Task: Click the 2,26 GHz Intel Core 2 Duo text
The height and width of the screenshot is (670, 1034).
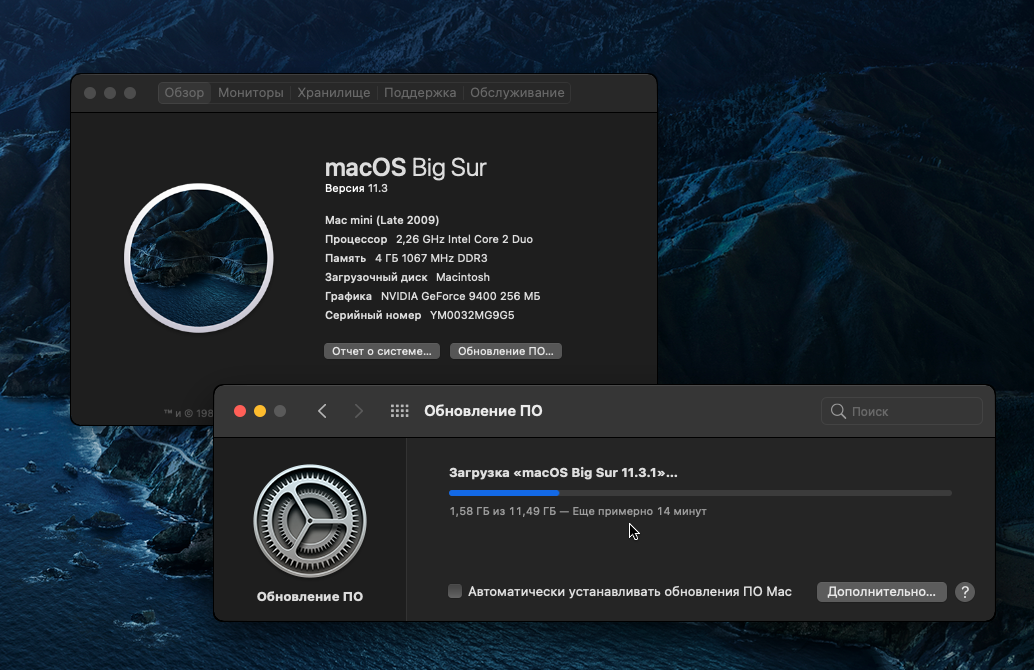Action: tap(464, 239)
